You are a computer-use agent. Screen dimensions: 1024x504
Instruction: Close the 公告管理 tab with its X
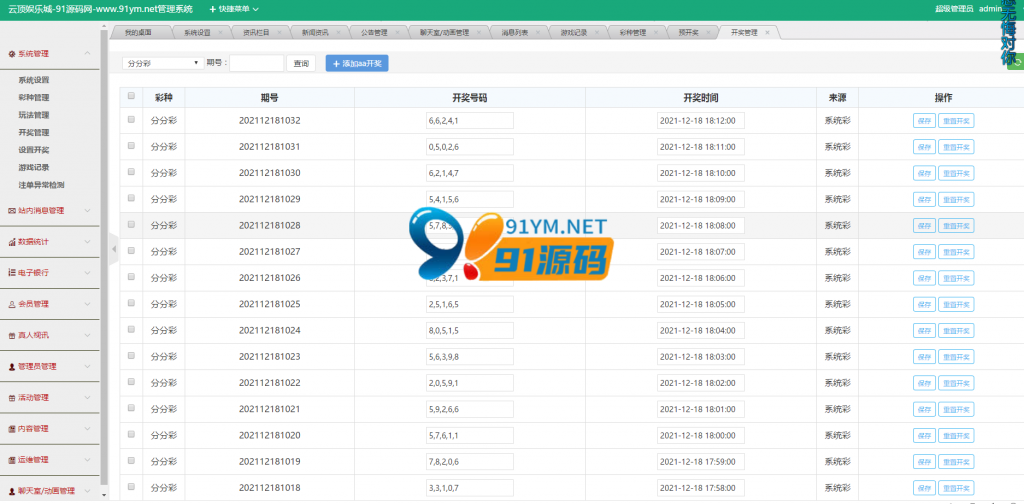pos(397,32)
